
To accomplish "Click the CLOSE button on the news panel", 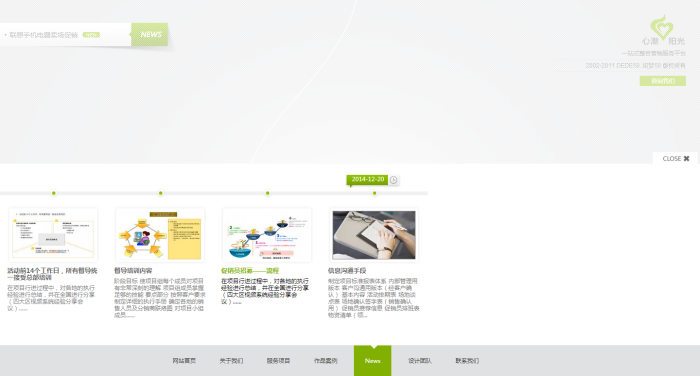I will [x=675, y=159].
